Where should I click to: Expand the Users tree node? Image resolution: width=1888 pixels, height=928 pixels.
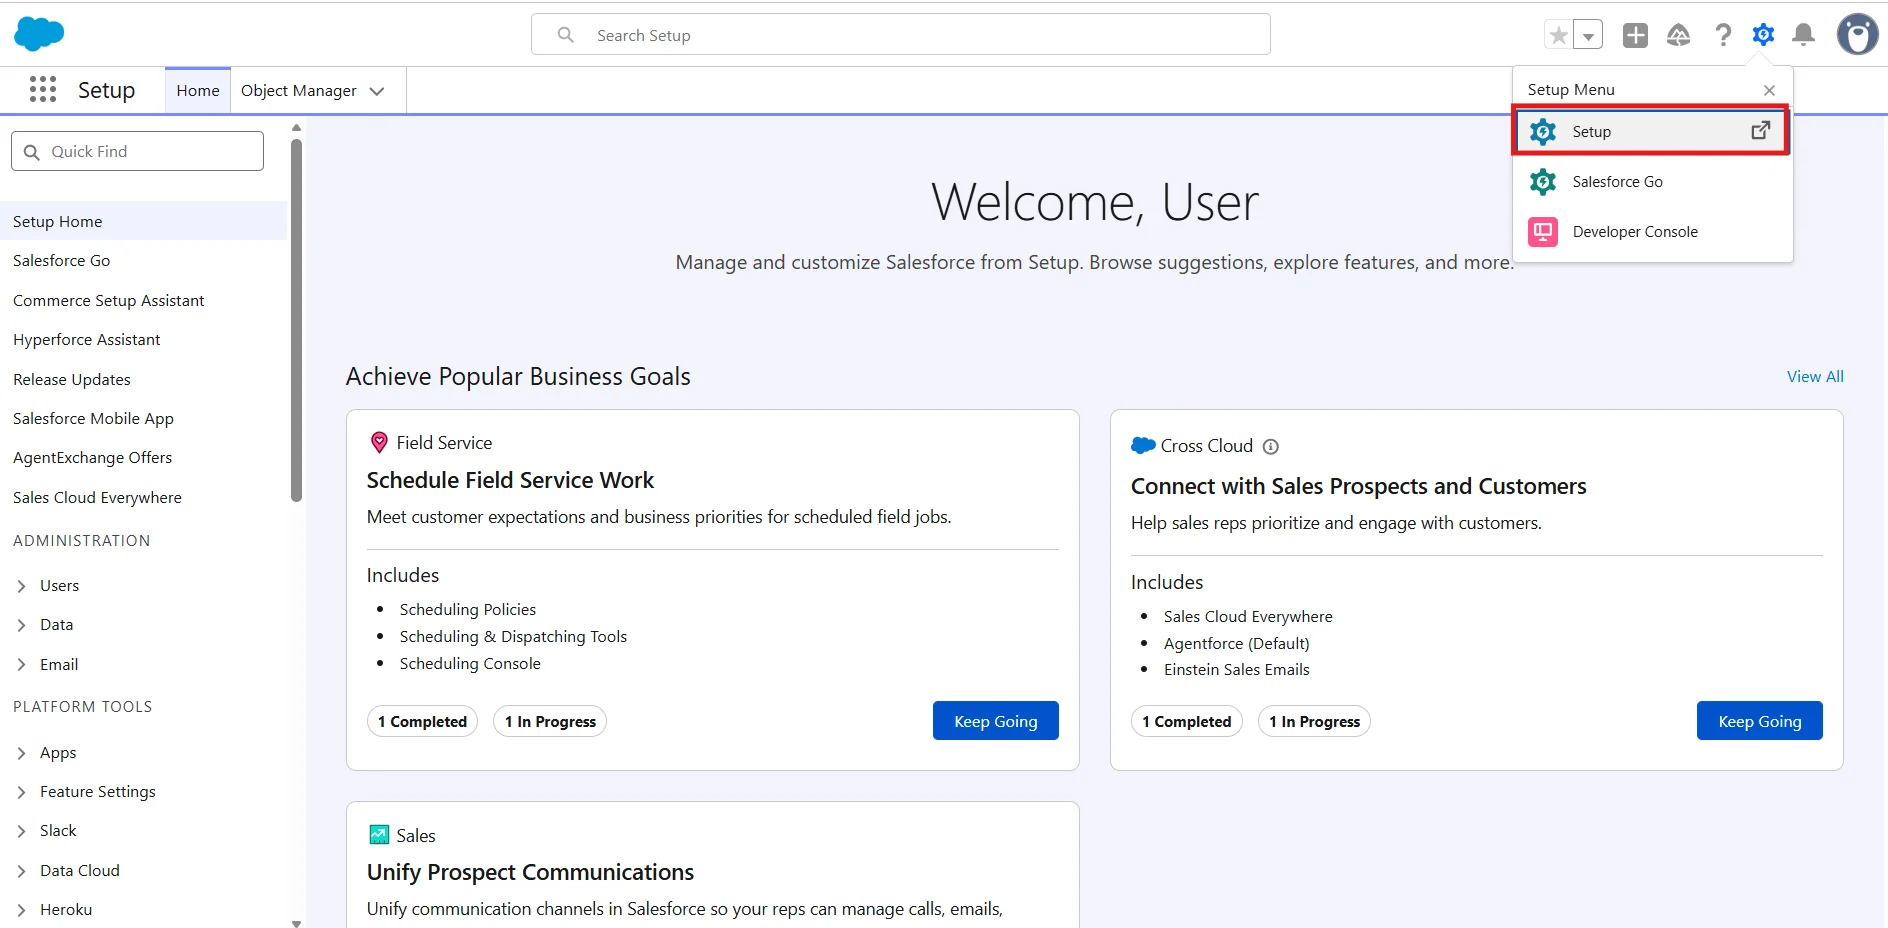click(21, 586)
